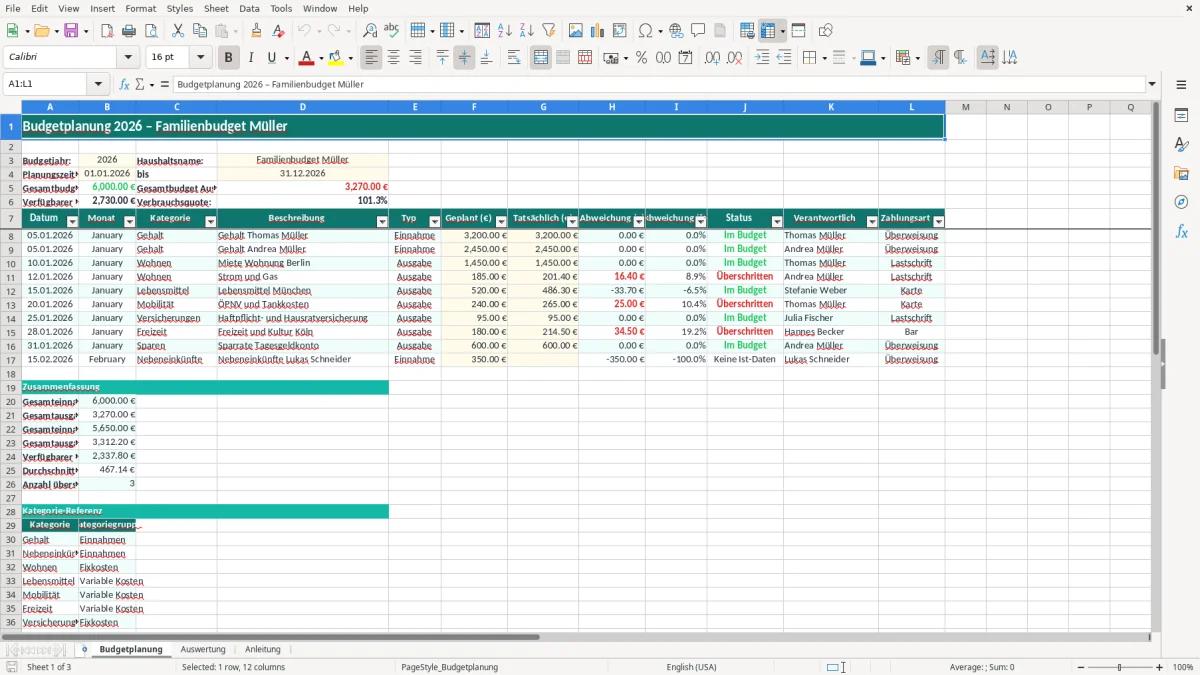Viewport: 1200px width, 675px height.
Task: Open the Kategorie column filter dropdown
Action: 210,222
